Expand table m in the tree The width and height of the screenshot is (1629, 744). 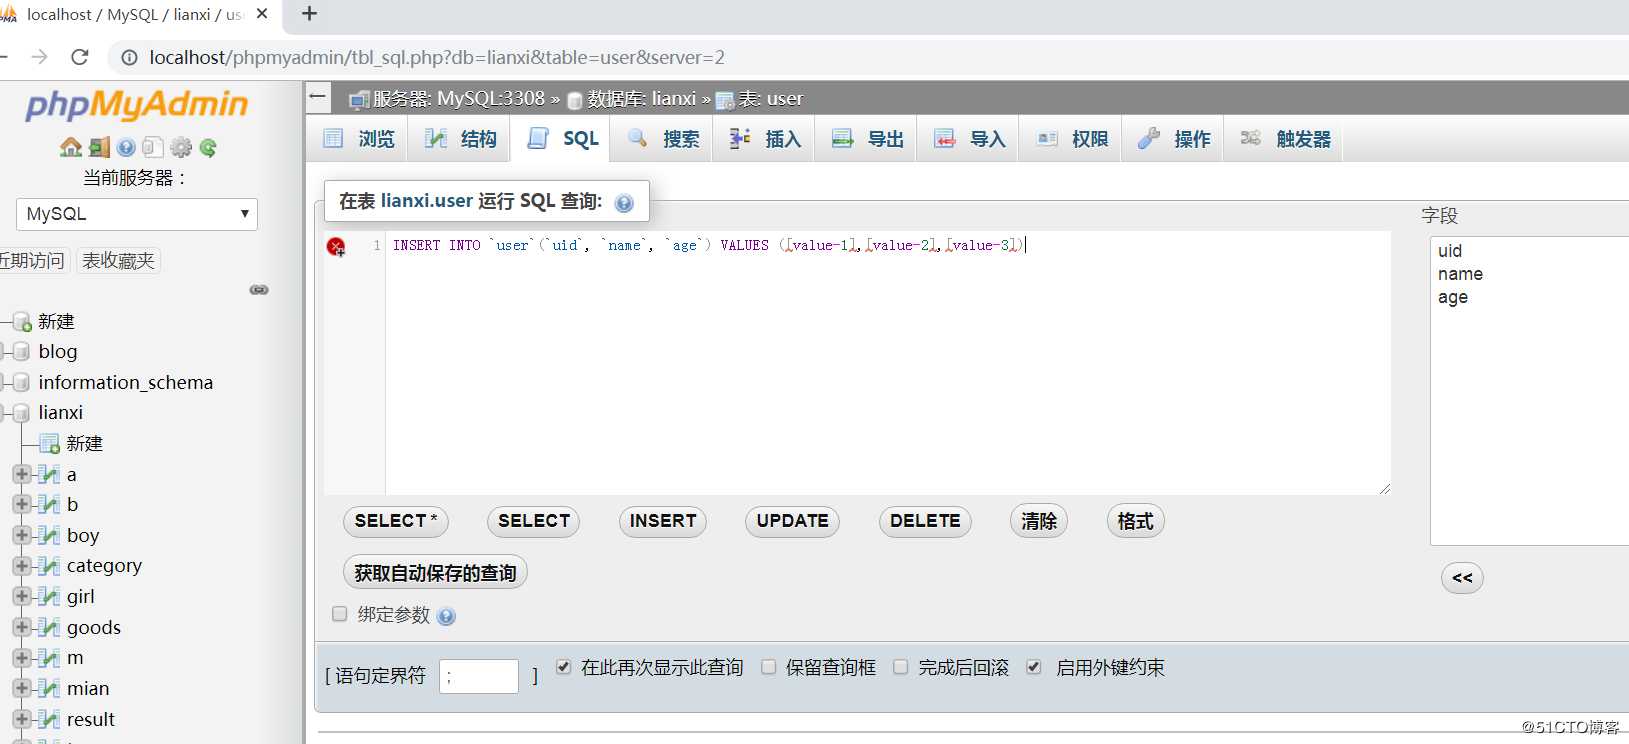pos(21,657)
